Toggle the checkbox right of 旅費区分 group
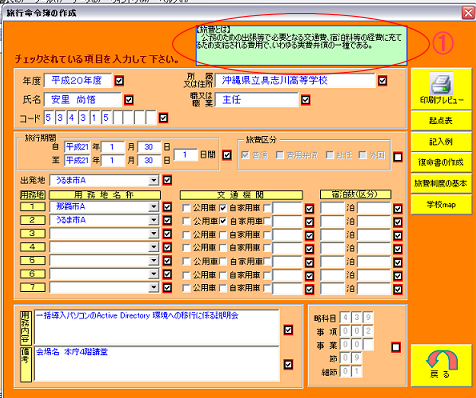 point(398,157)
